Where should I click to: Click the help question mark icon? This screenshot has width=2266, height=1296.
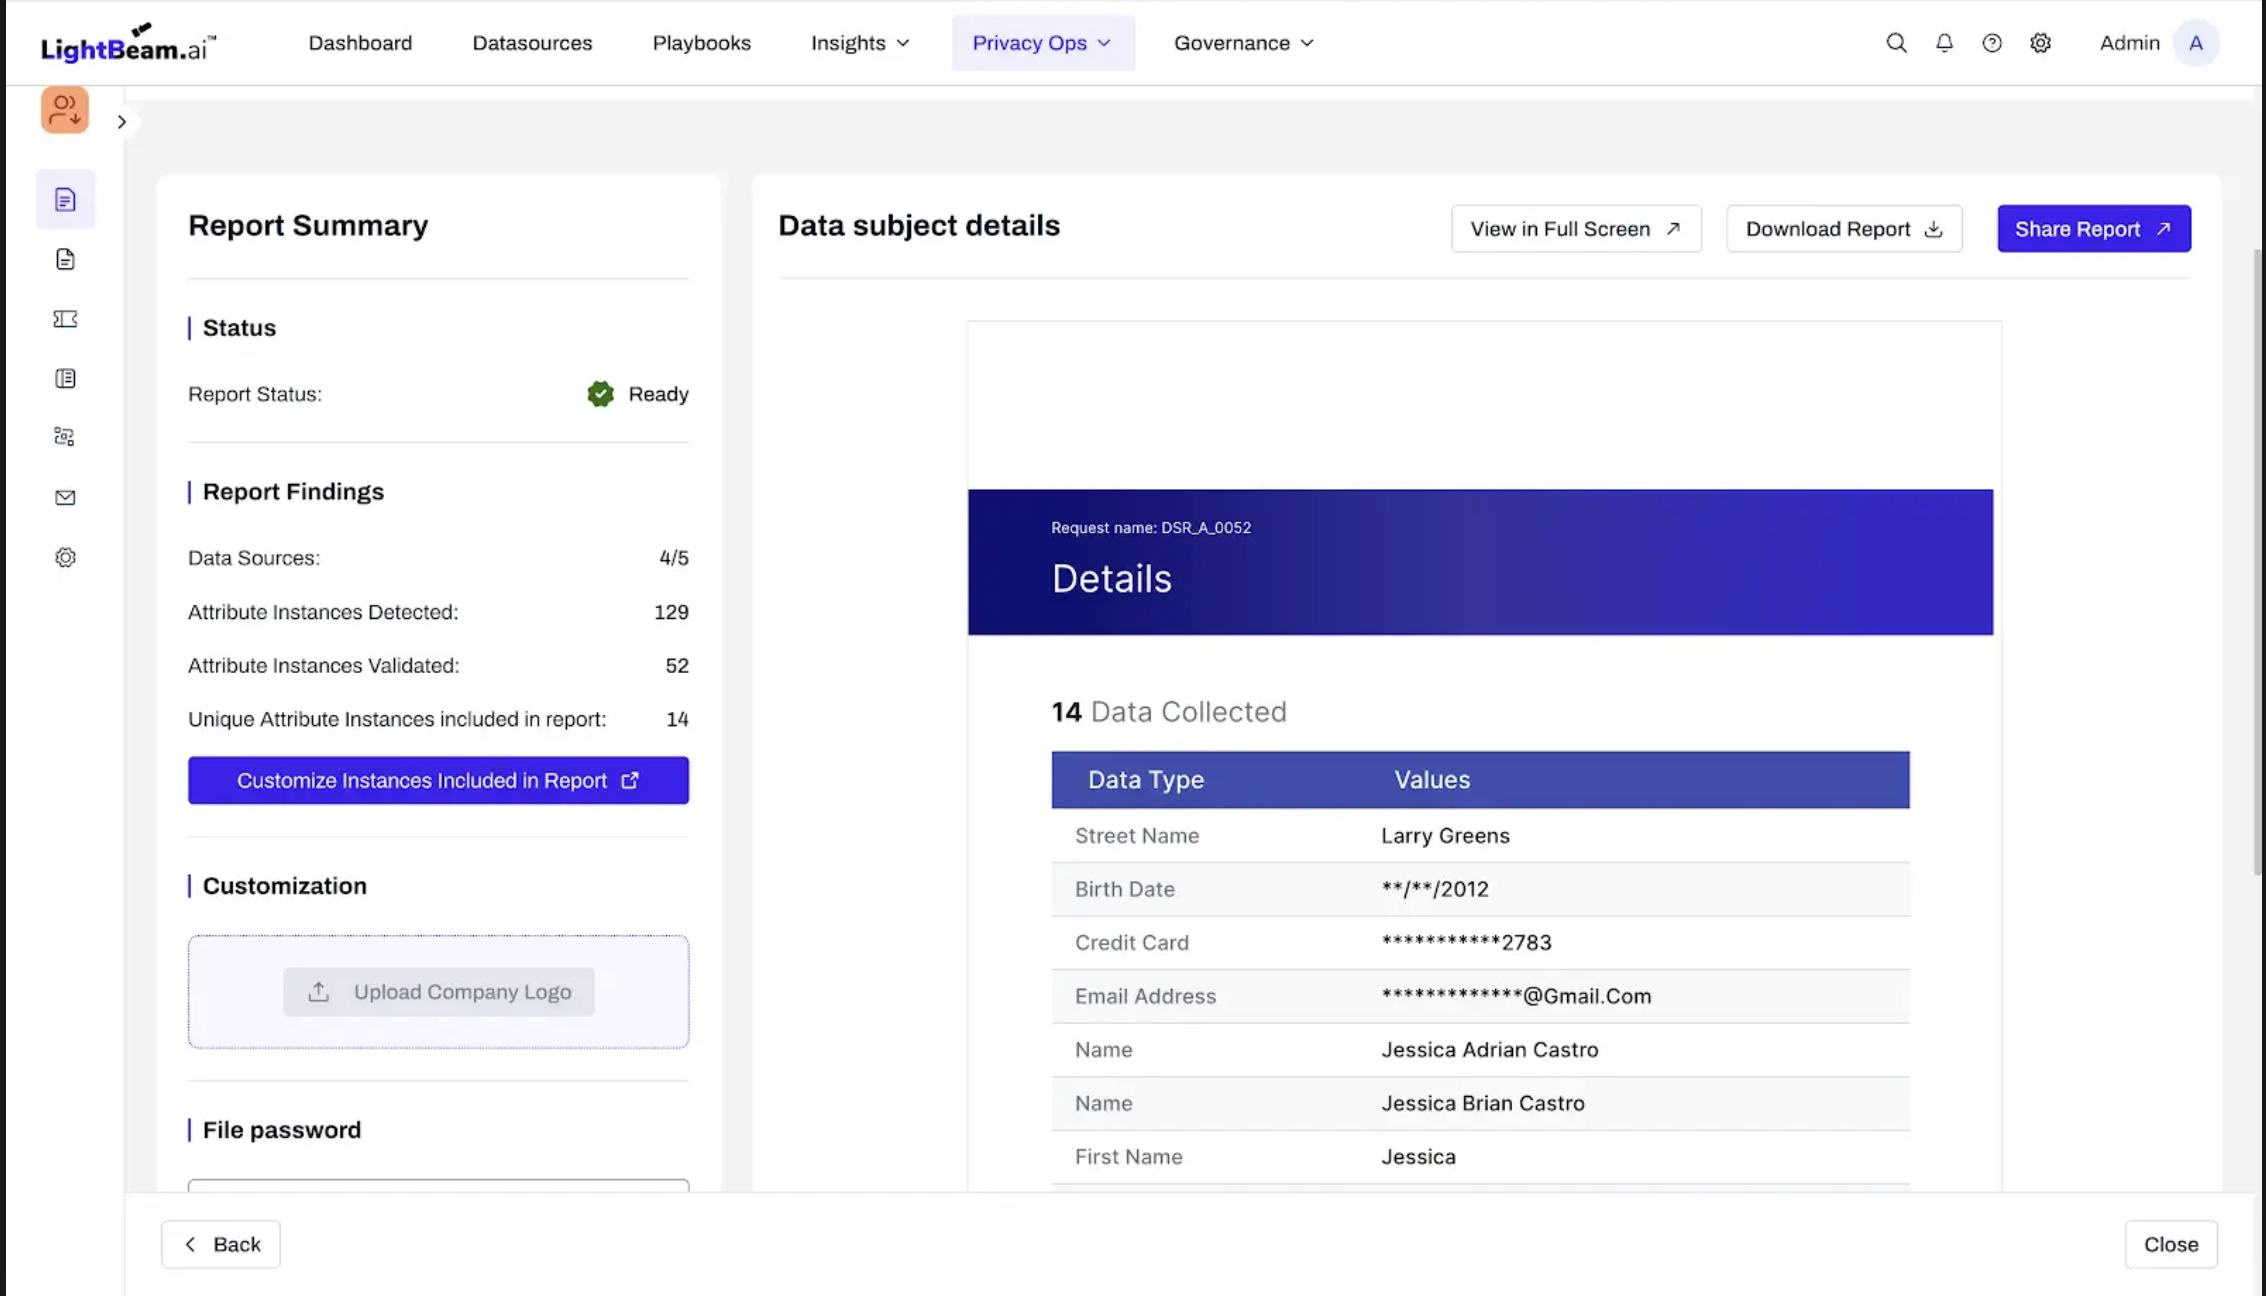(x=1992, y=43)
